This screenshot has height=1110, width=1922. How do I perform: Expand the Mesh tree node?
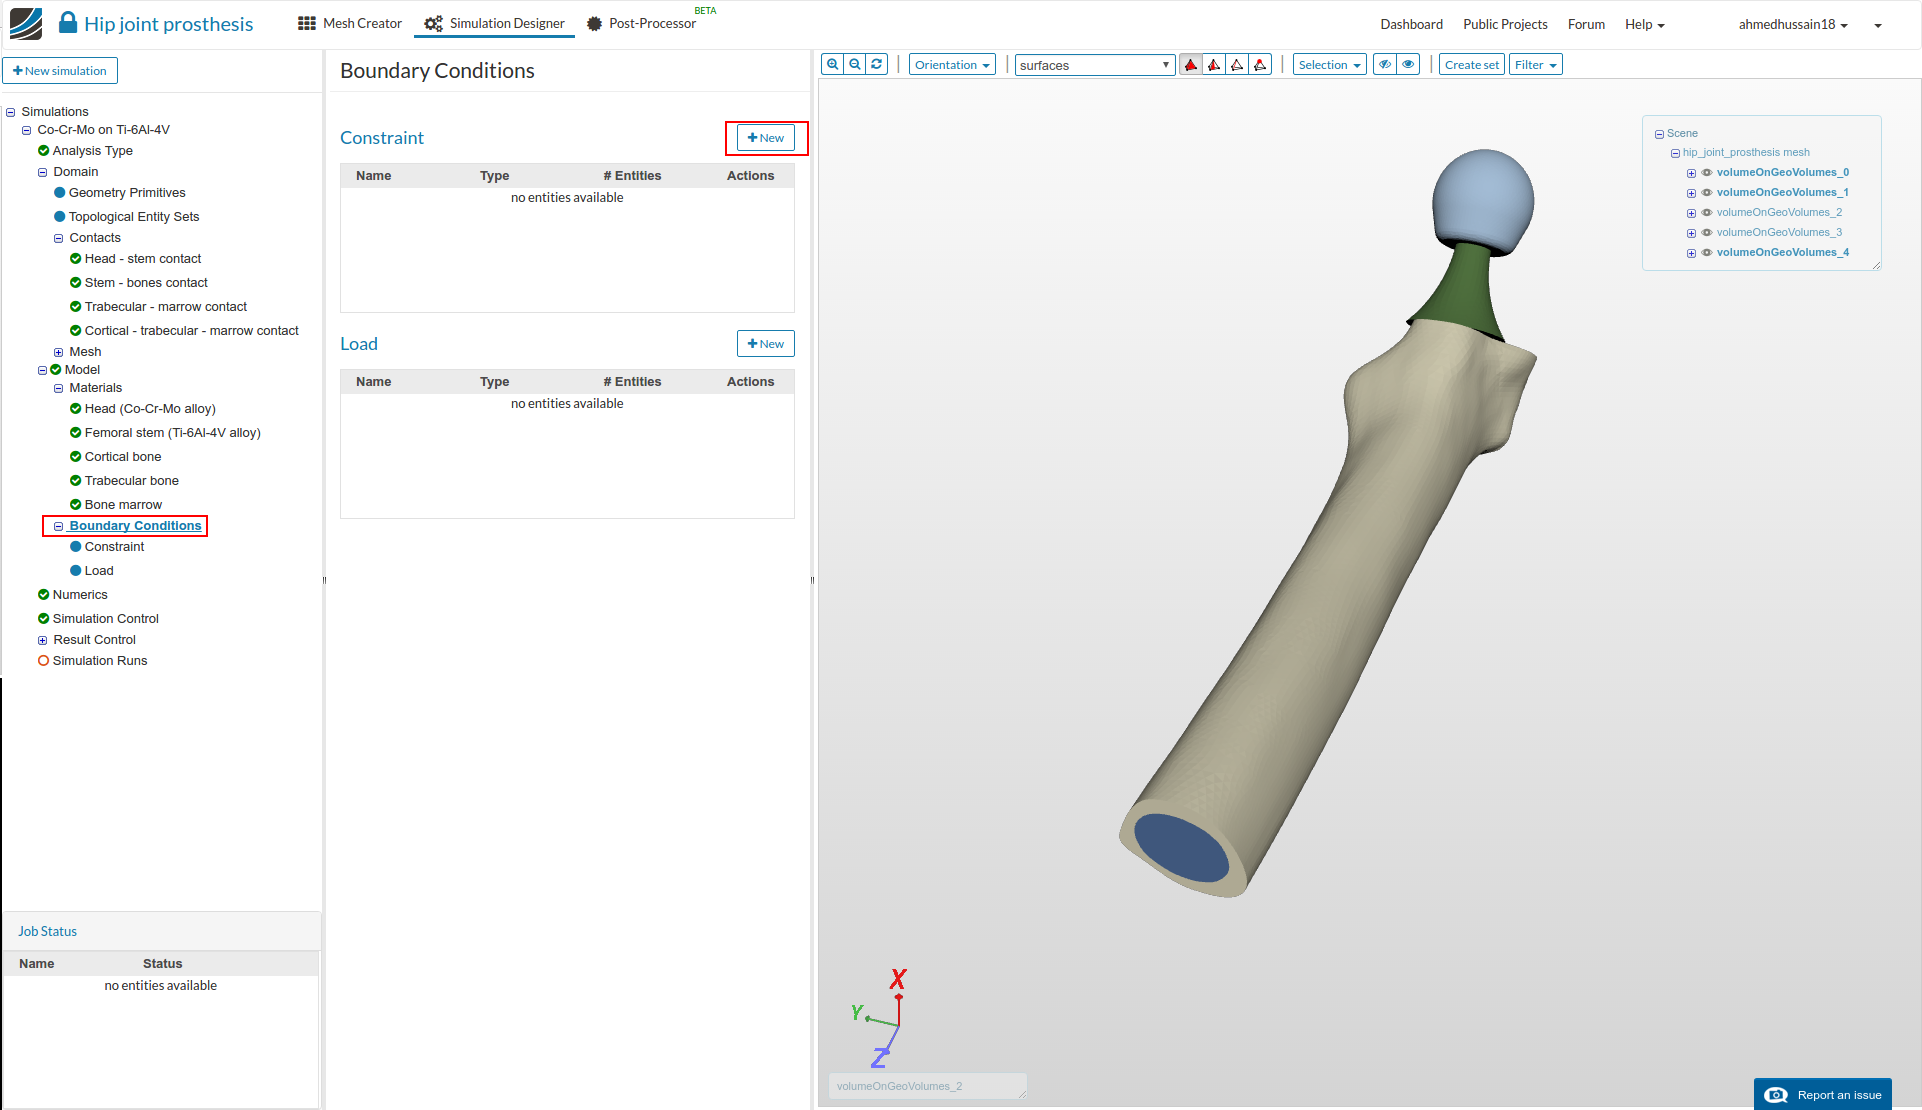[x=58, y=352]
